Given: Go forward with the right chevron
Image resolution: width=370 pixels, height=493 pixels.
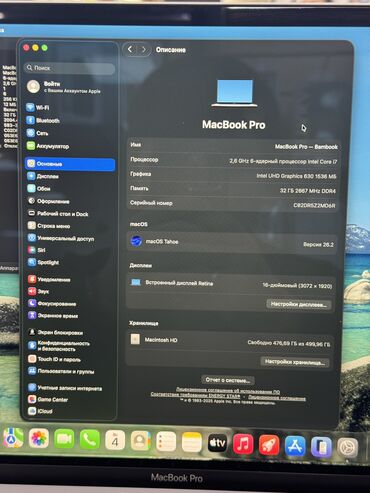Looking at the screenshot, I should 144,50.
